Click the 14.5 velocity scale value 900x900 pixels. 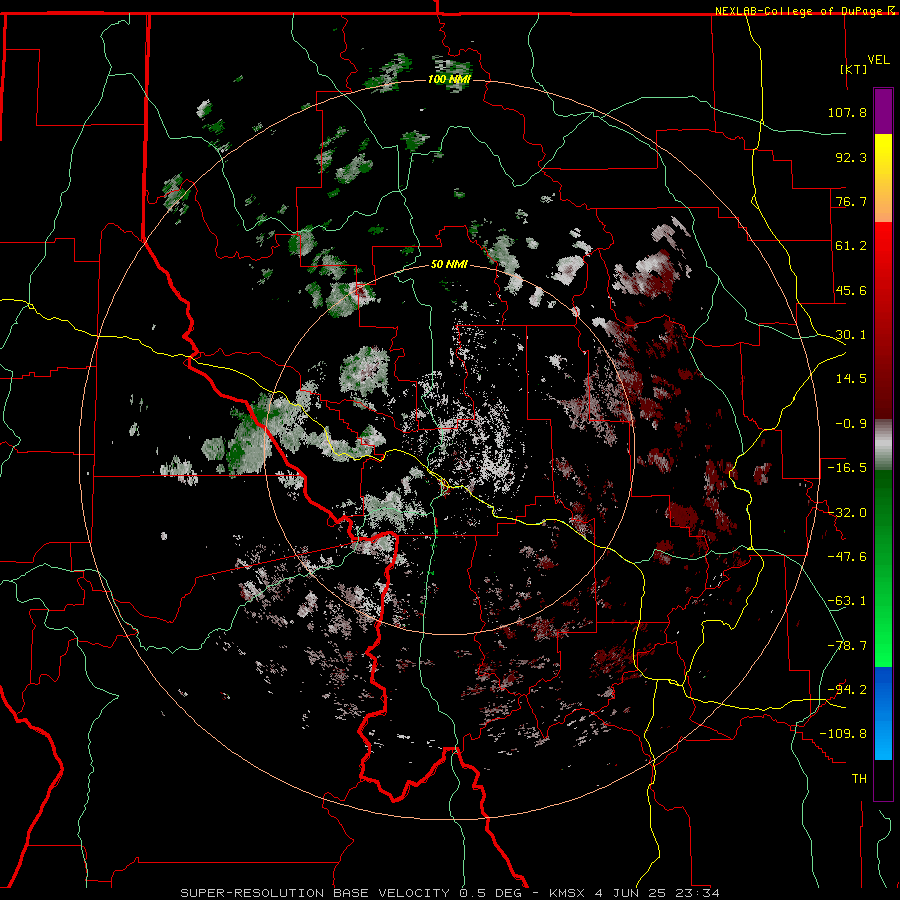(x=851, y=379)
